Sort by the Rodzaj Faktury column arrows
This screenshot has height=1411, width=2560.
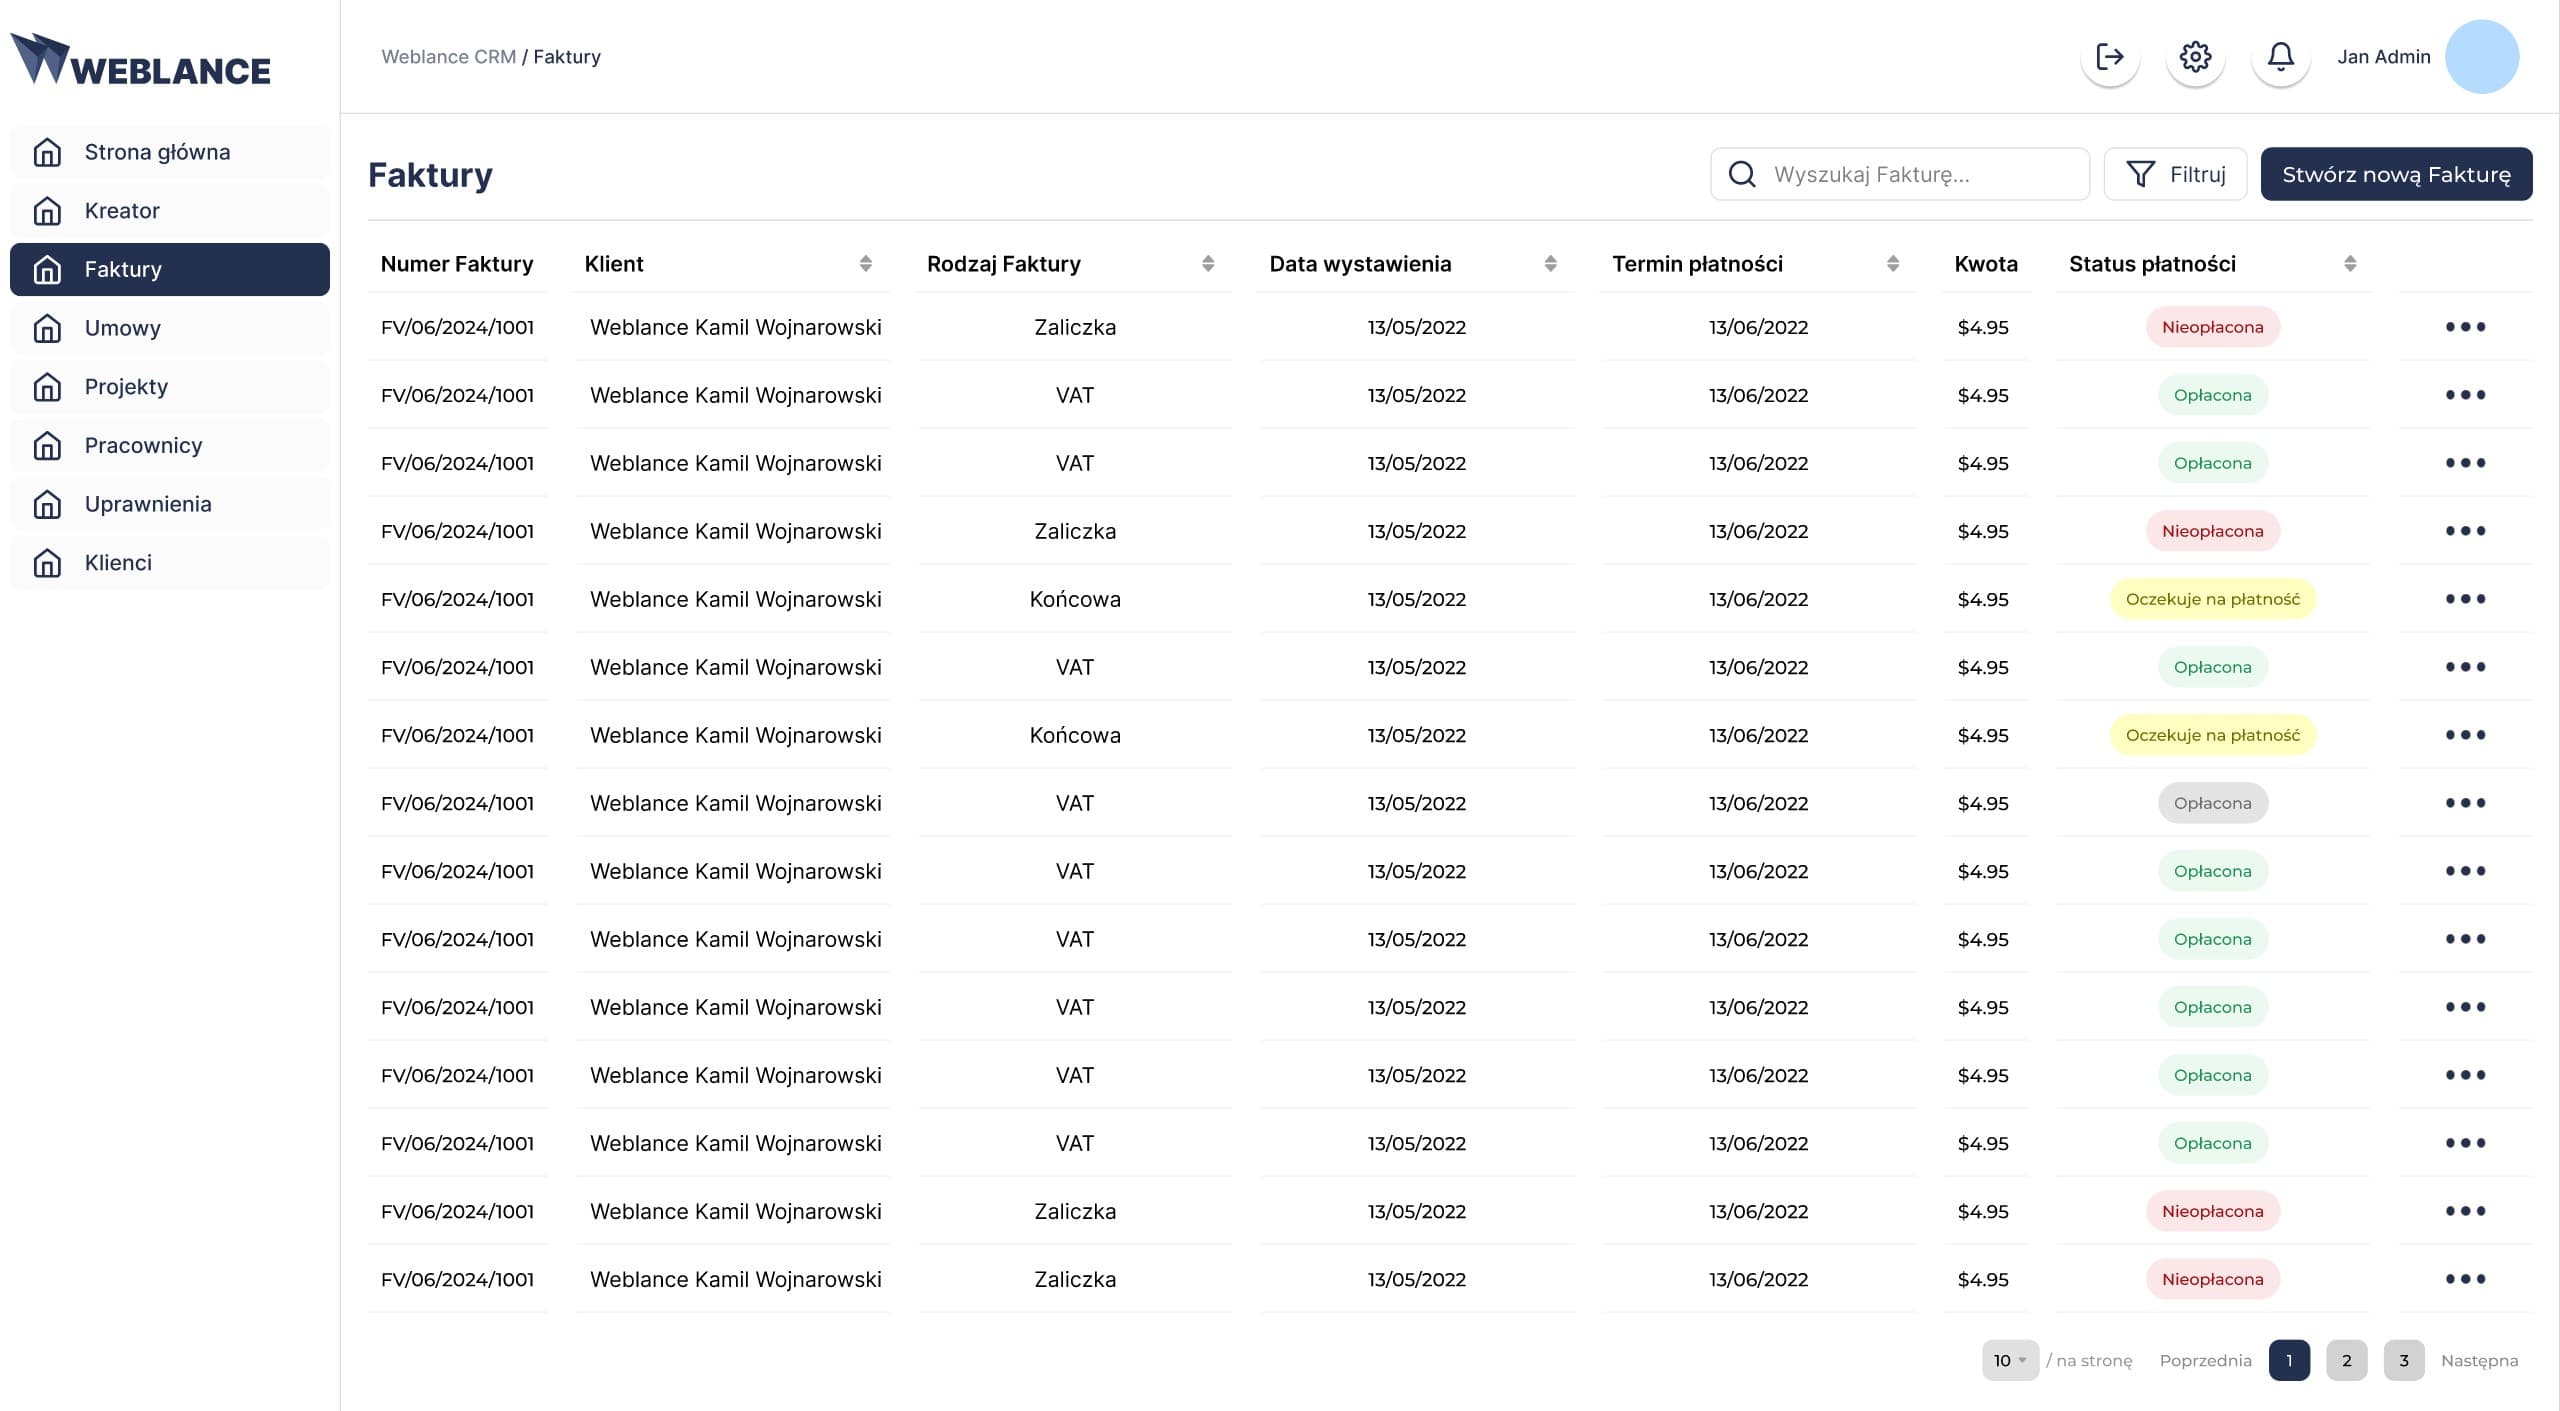[x=1208, y=264]
